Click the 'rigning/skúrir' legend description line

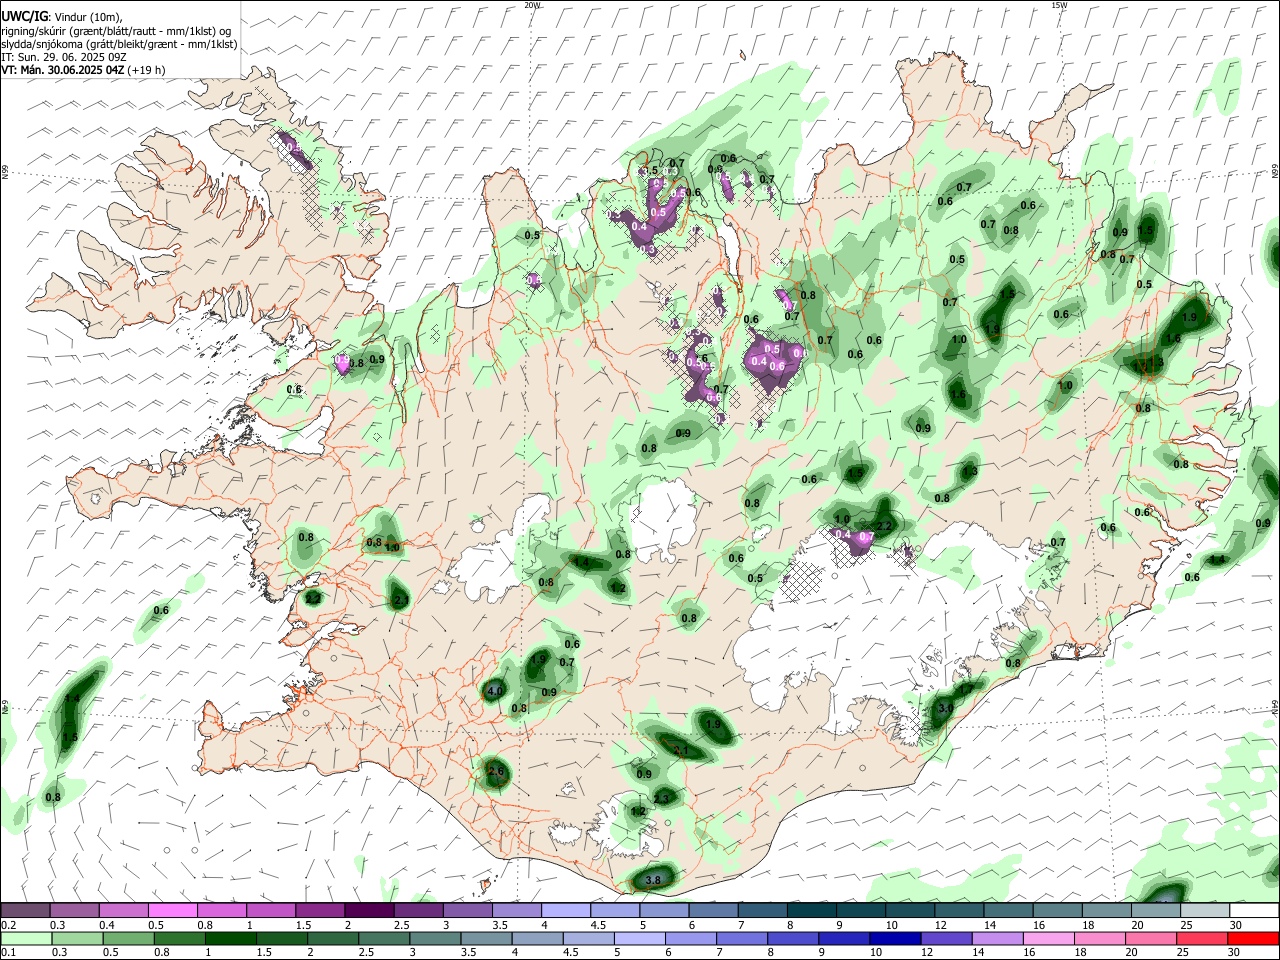point(116,31)
